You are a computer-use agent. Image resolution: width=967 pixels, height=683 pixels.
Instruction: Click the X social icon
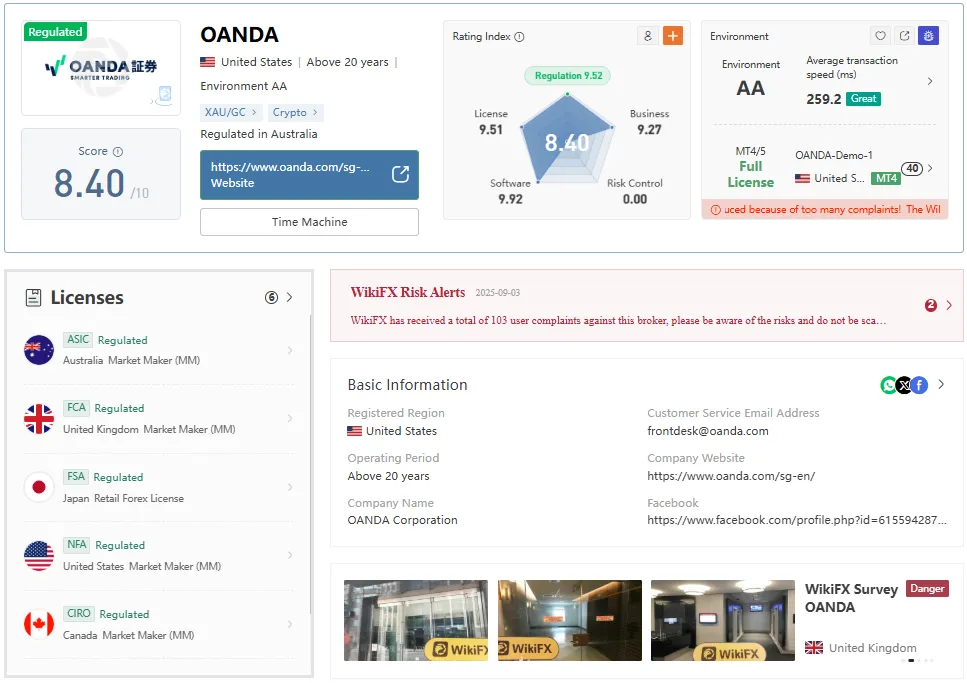(x=903, y=385)
